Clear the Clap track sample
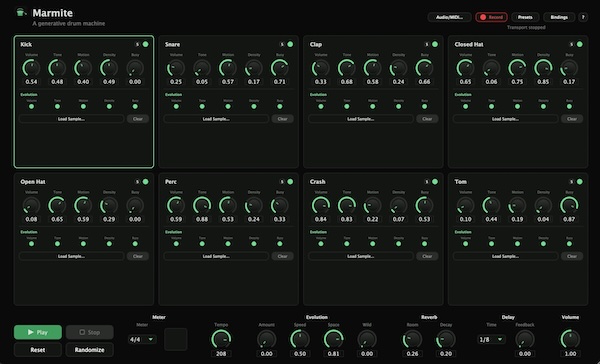 [x=427, y=119]
